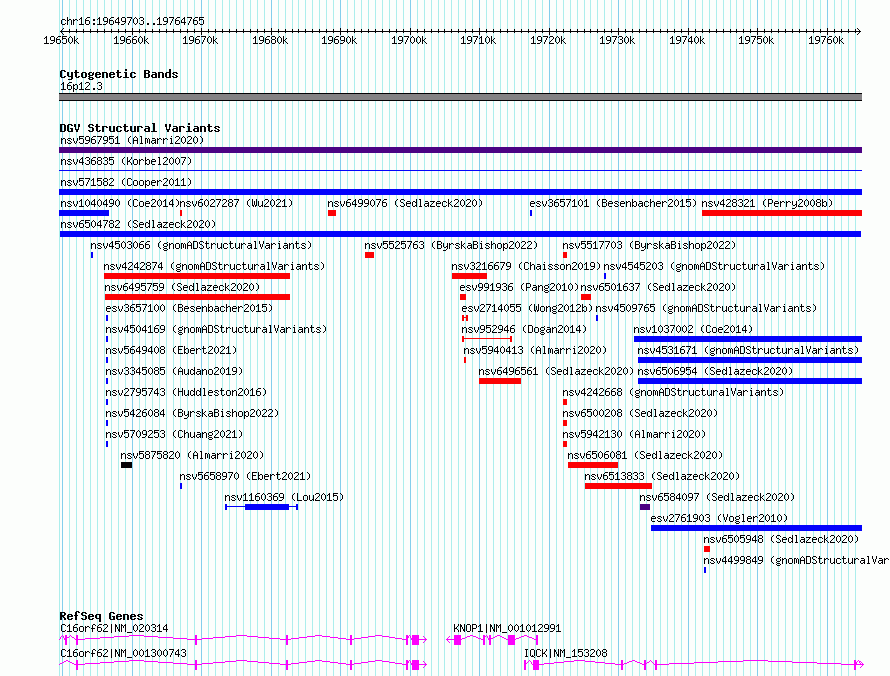
Task: Select the nsv6495759 (Sedlazeck2020) red bar
Action: 198,297
